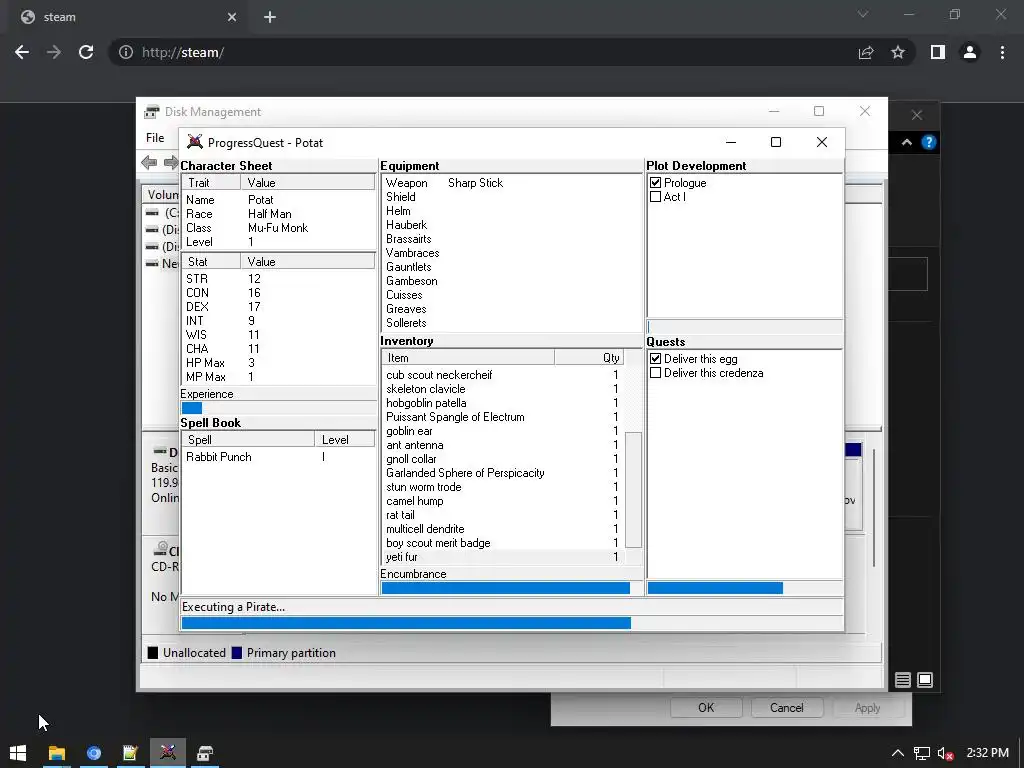Click the muted volume tray icon
This screenshot has width=1024, height=768.
click(x=945, y=753)
